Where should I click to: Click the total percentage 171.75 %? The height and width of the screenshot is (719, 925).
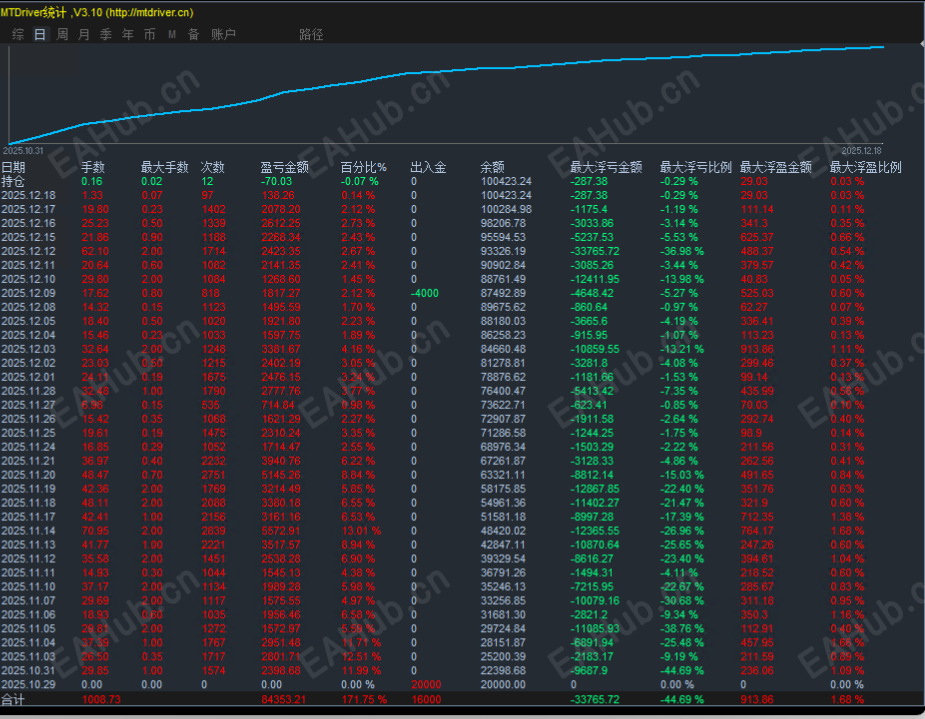[x=364, y=700]
